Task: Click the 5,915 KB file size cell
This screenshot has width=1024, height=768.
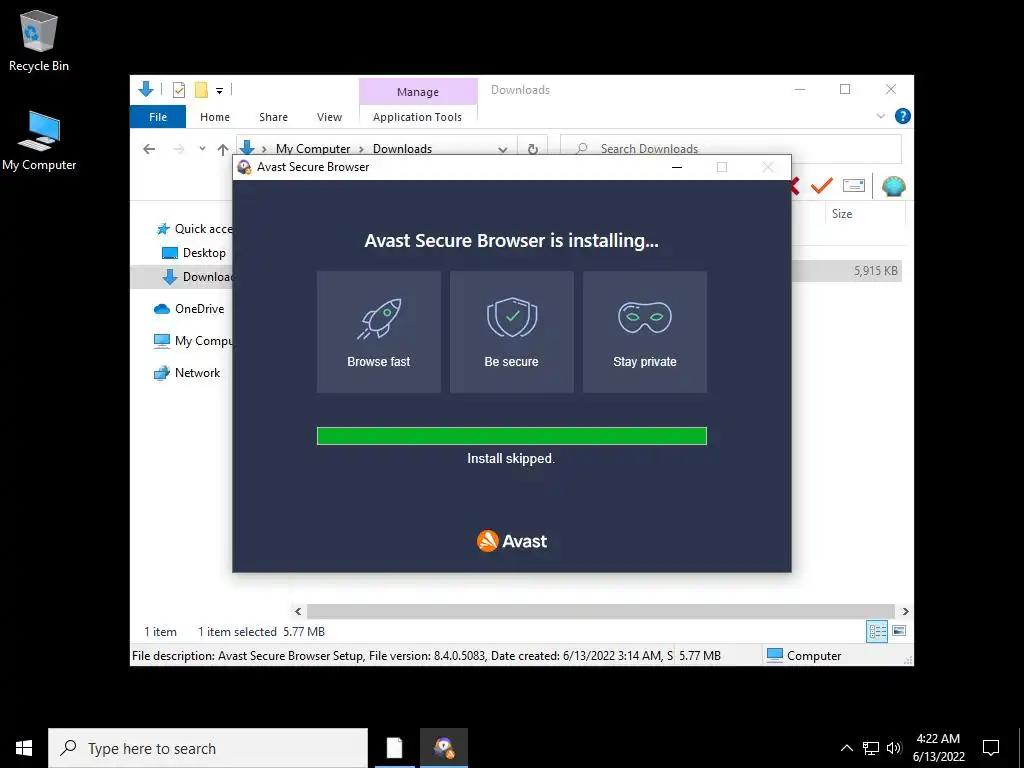Action: 875,271
